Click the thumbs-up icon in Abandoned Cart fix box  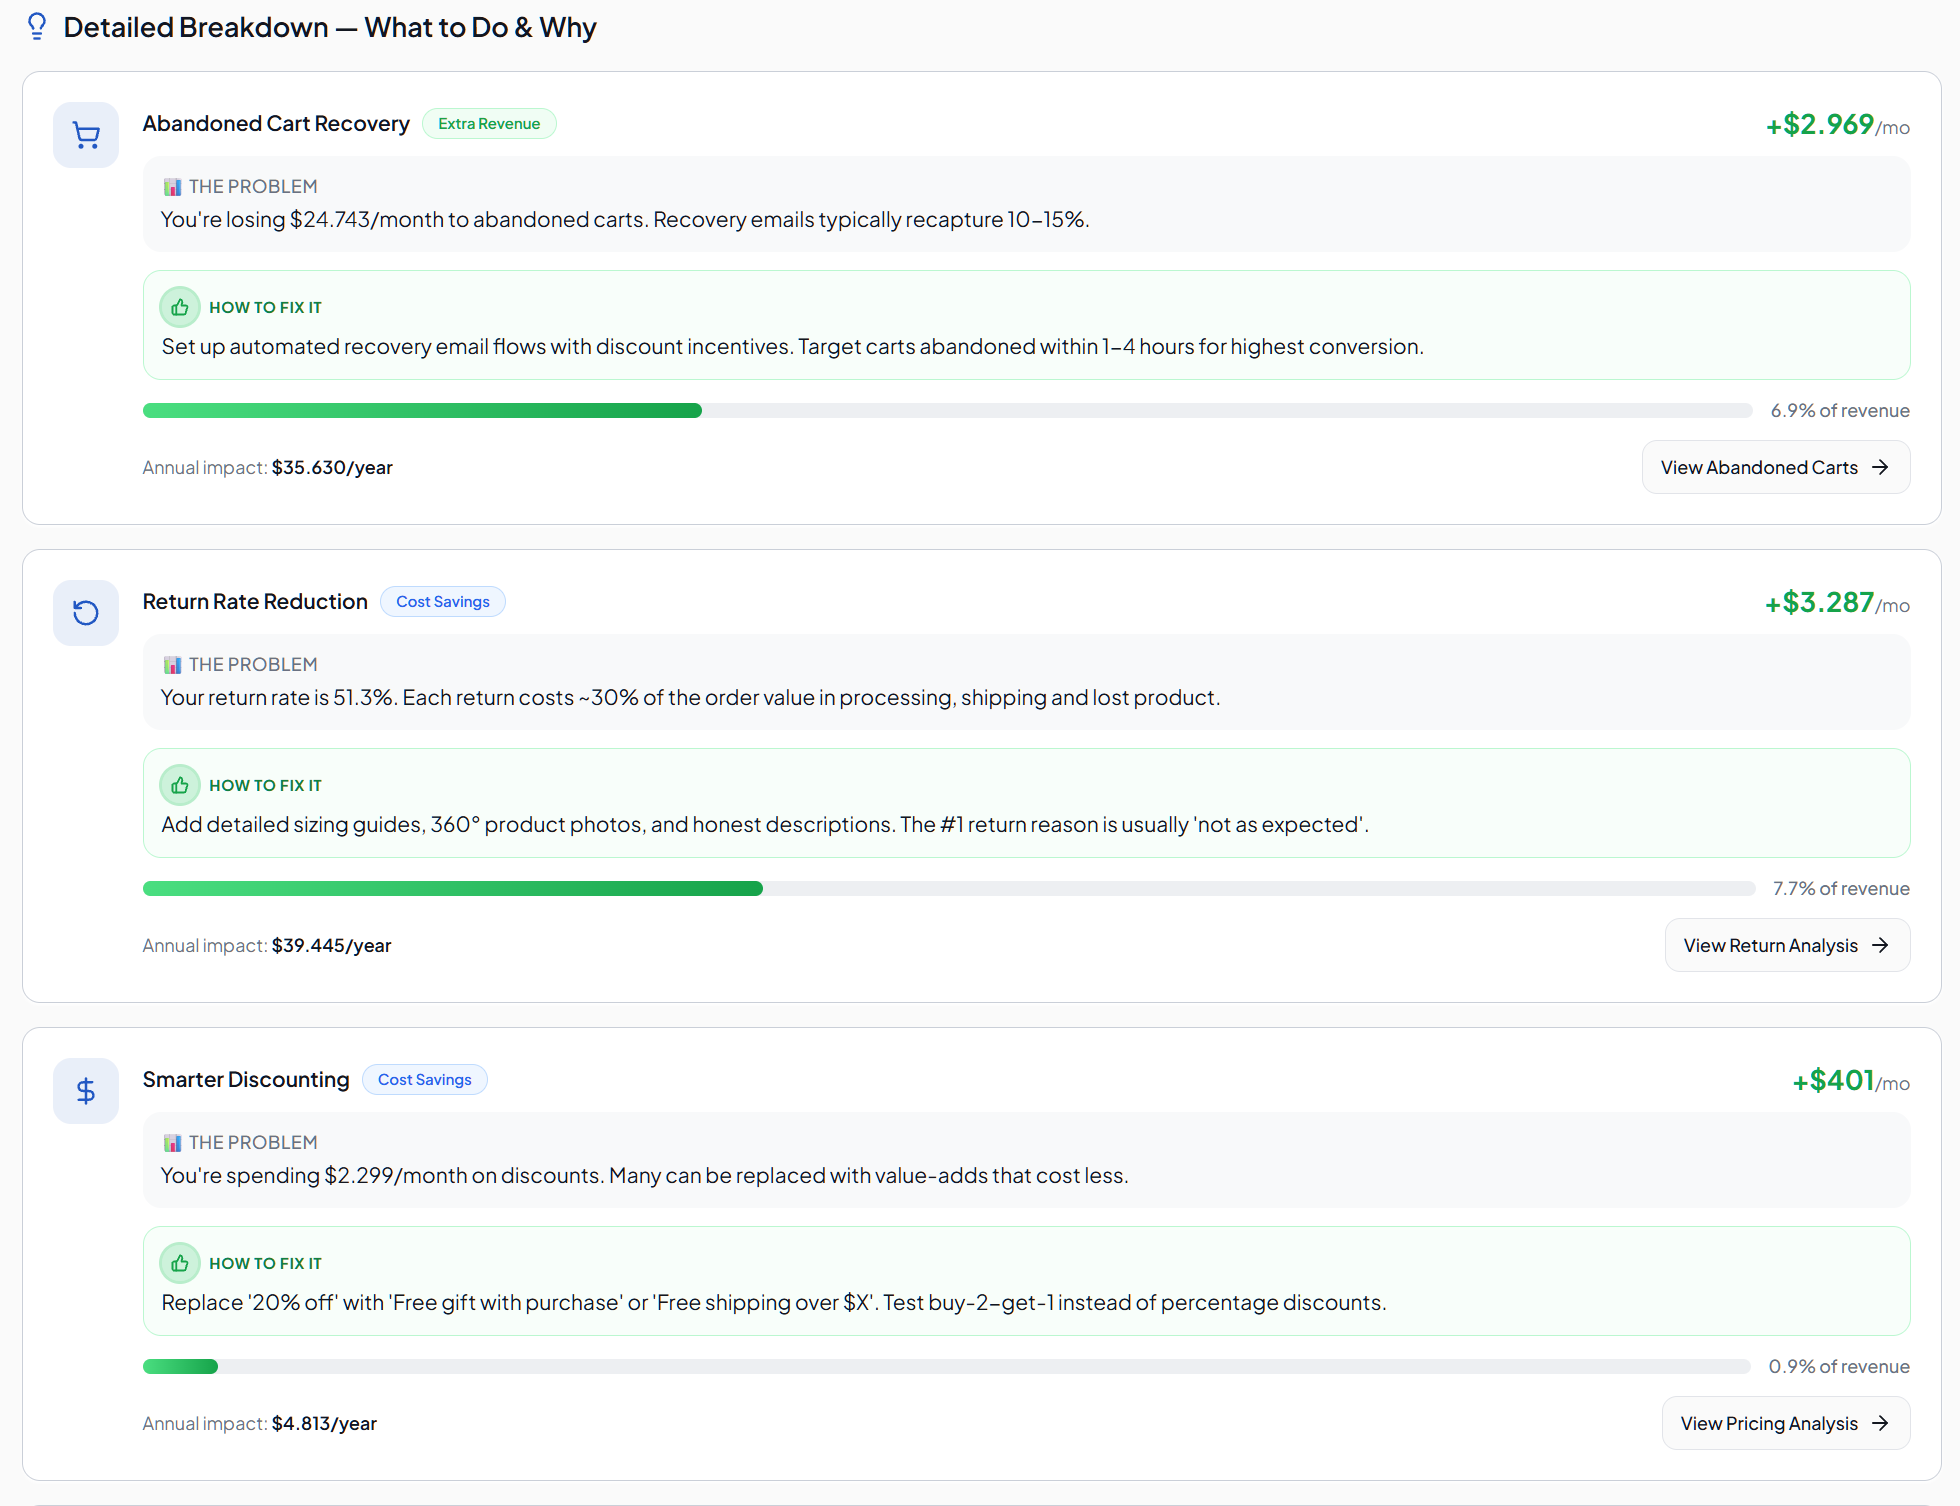[x=180, y=307]
